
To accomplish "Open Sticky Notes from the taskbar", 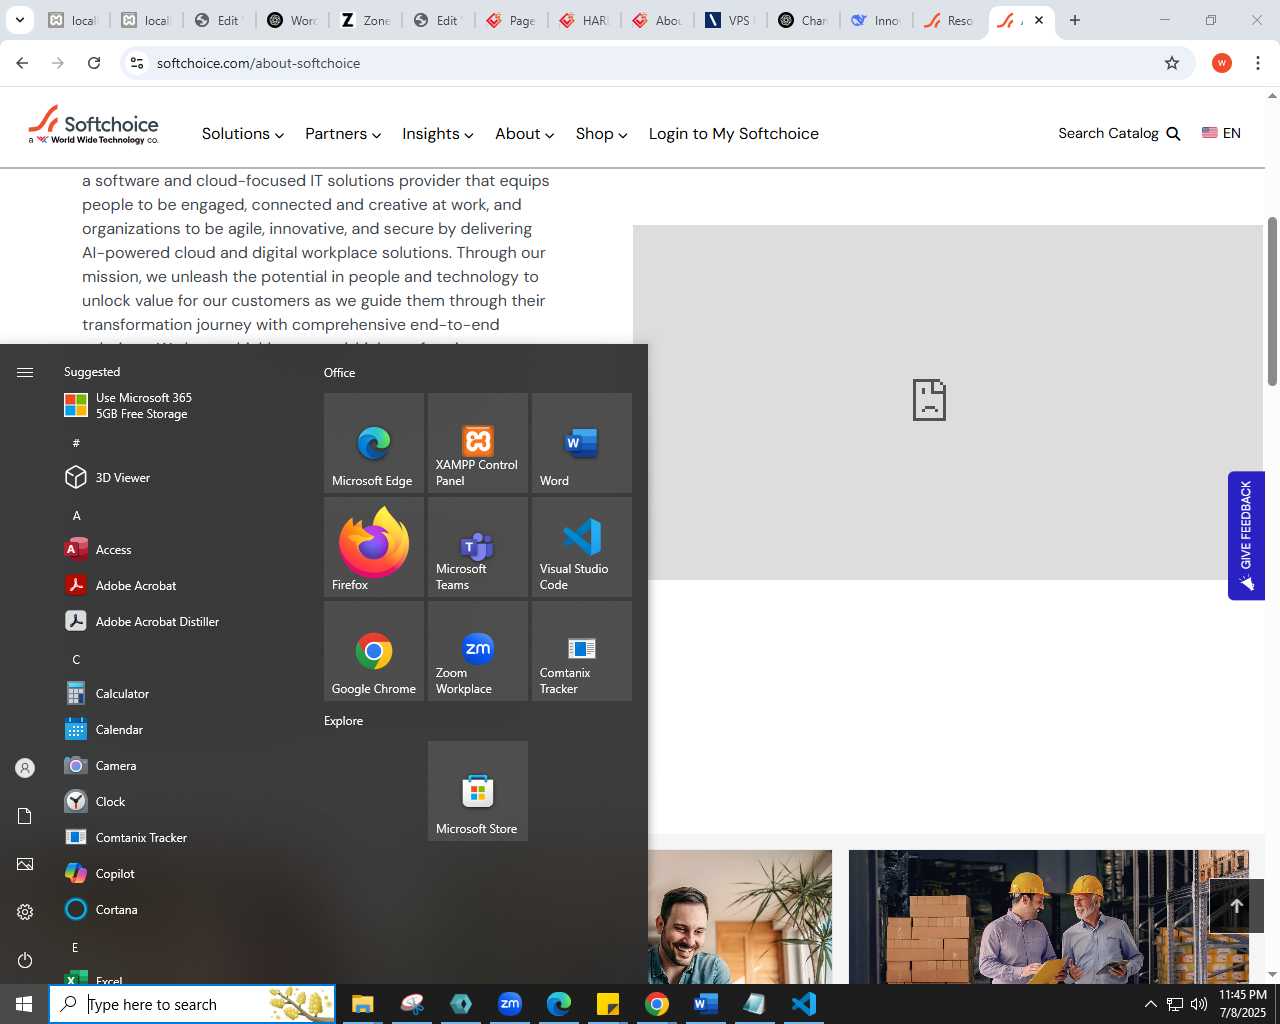I will [608, 1004].
